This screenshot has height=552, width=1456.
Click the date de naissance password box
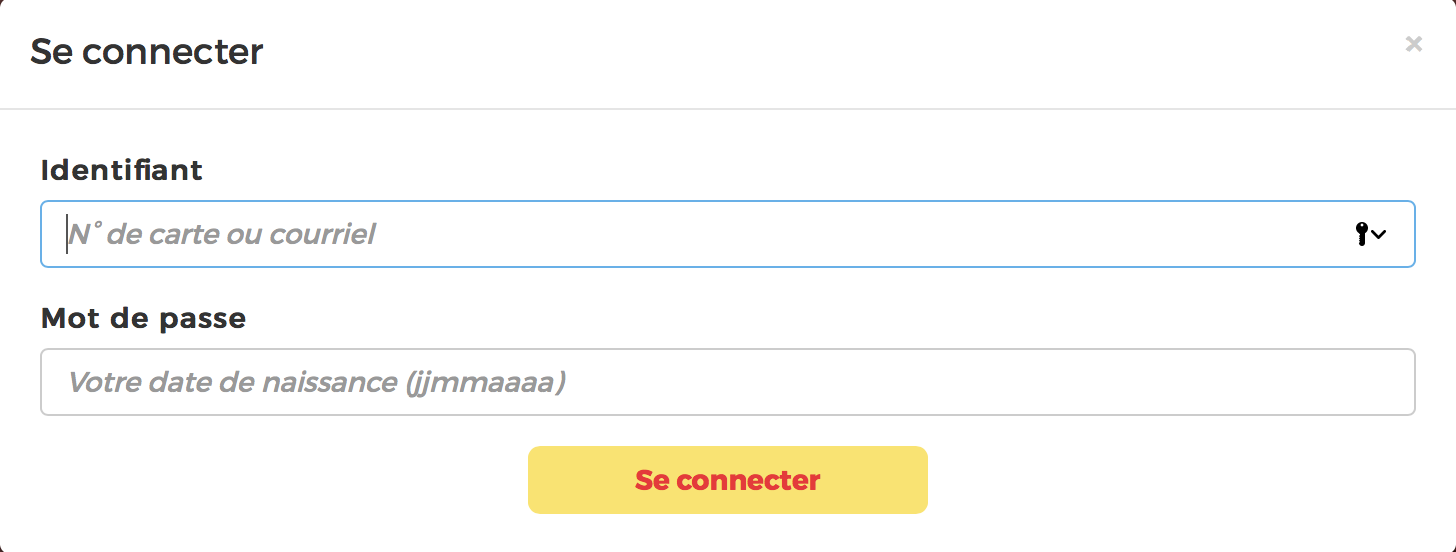click(x=727, y=382)
